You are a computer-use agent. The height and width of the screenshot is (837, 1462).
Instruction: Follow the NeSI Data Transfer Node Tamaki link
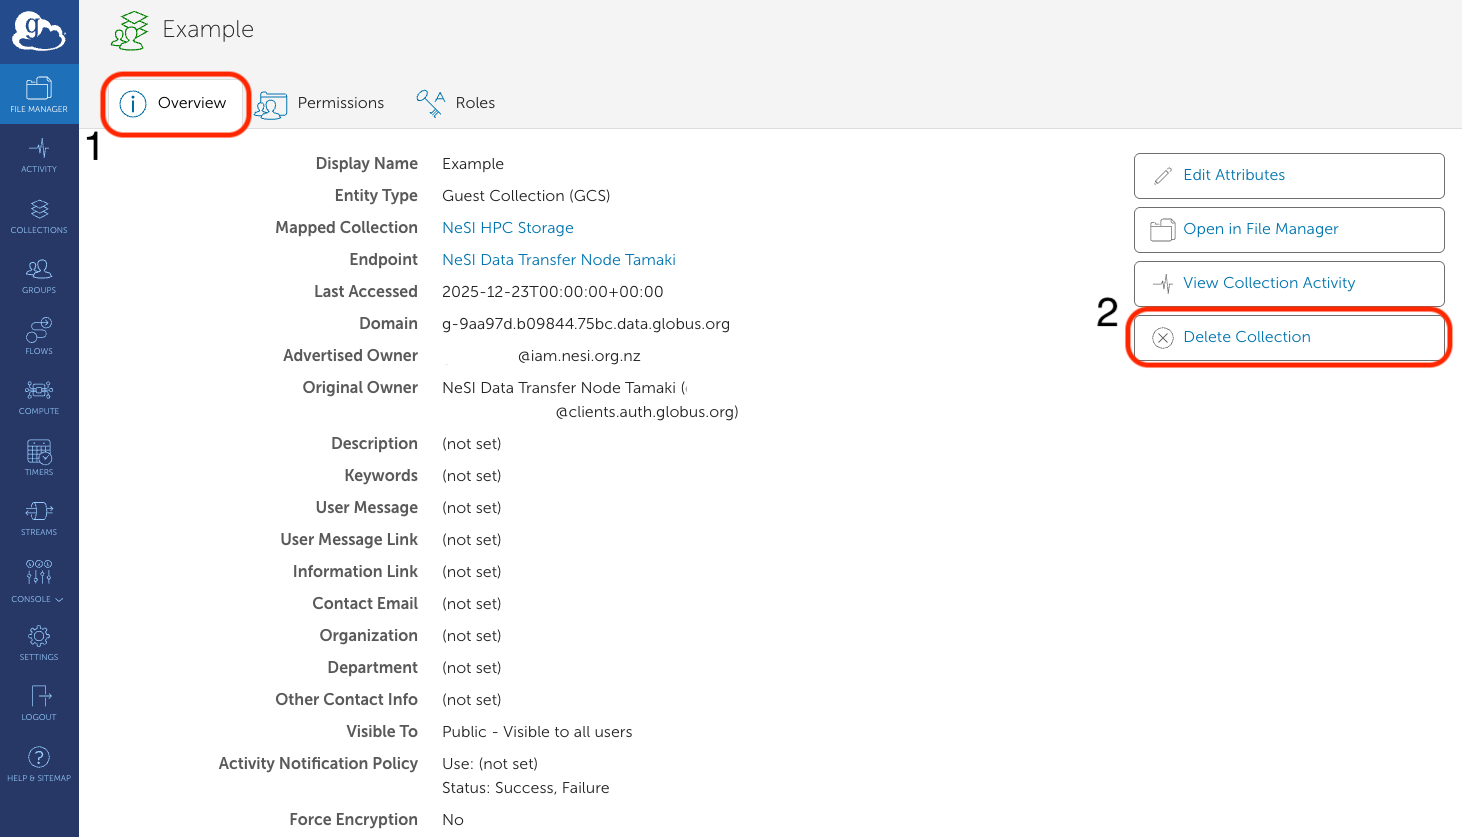(558, 259)
